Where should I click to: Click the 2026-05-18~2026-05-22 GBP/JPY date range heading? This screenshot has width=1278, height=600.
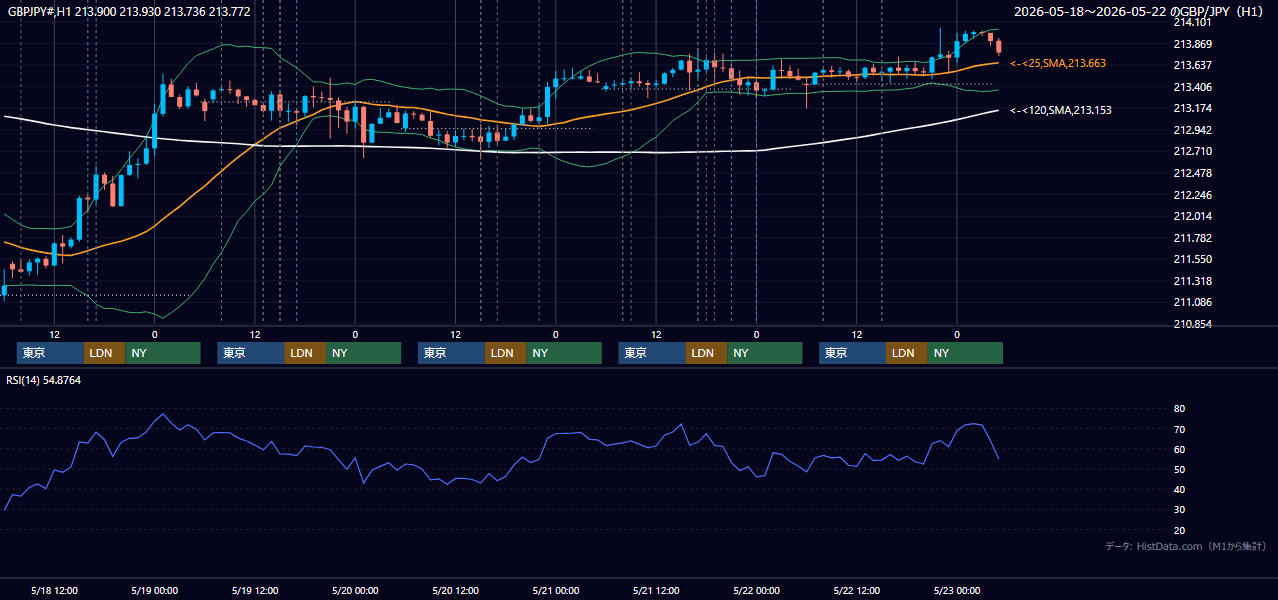click(x=1139, y=11)
